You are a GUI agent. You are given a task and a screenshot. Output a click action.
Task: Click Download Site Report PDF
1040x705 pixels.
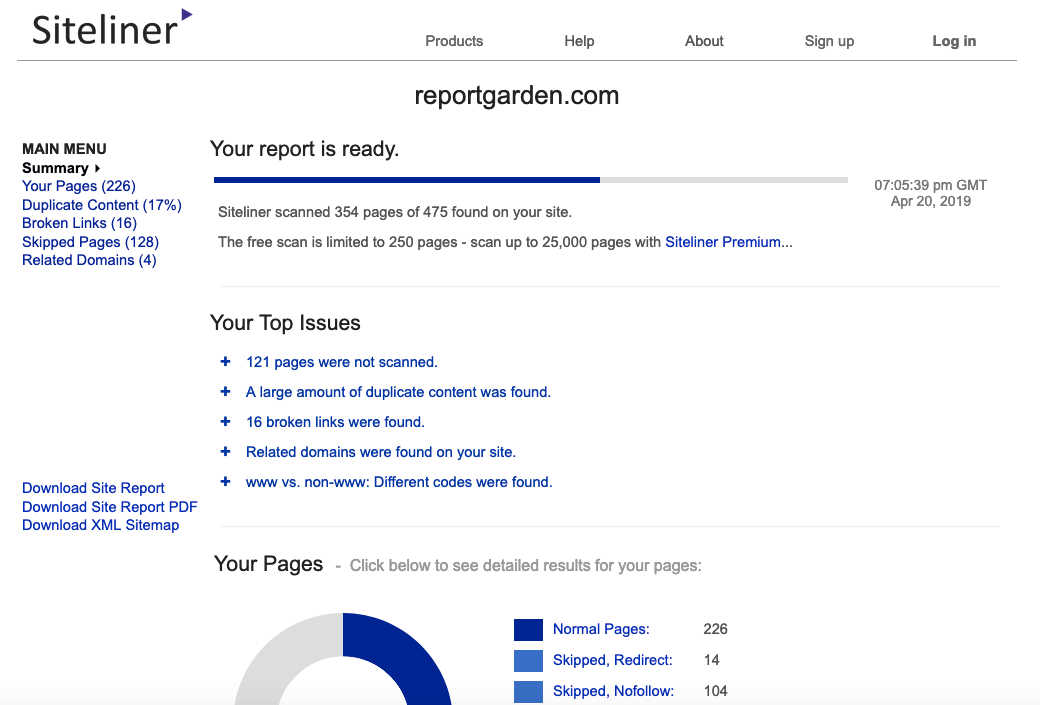[109, 507]
